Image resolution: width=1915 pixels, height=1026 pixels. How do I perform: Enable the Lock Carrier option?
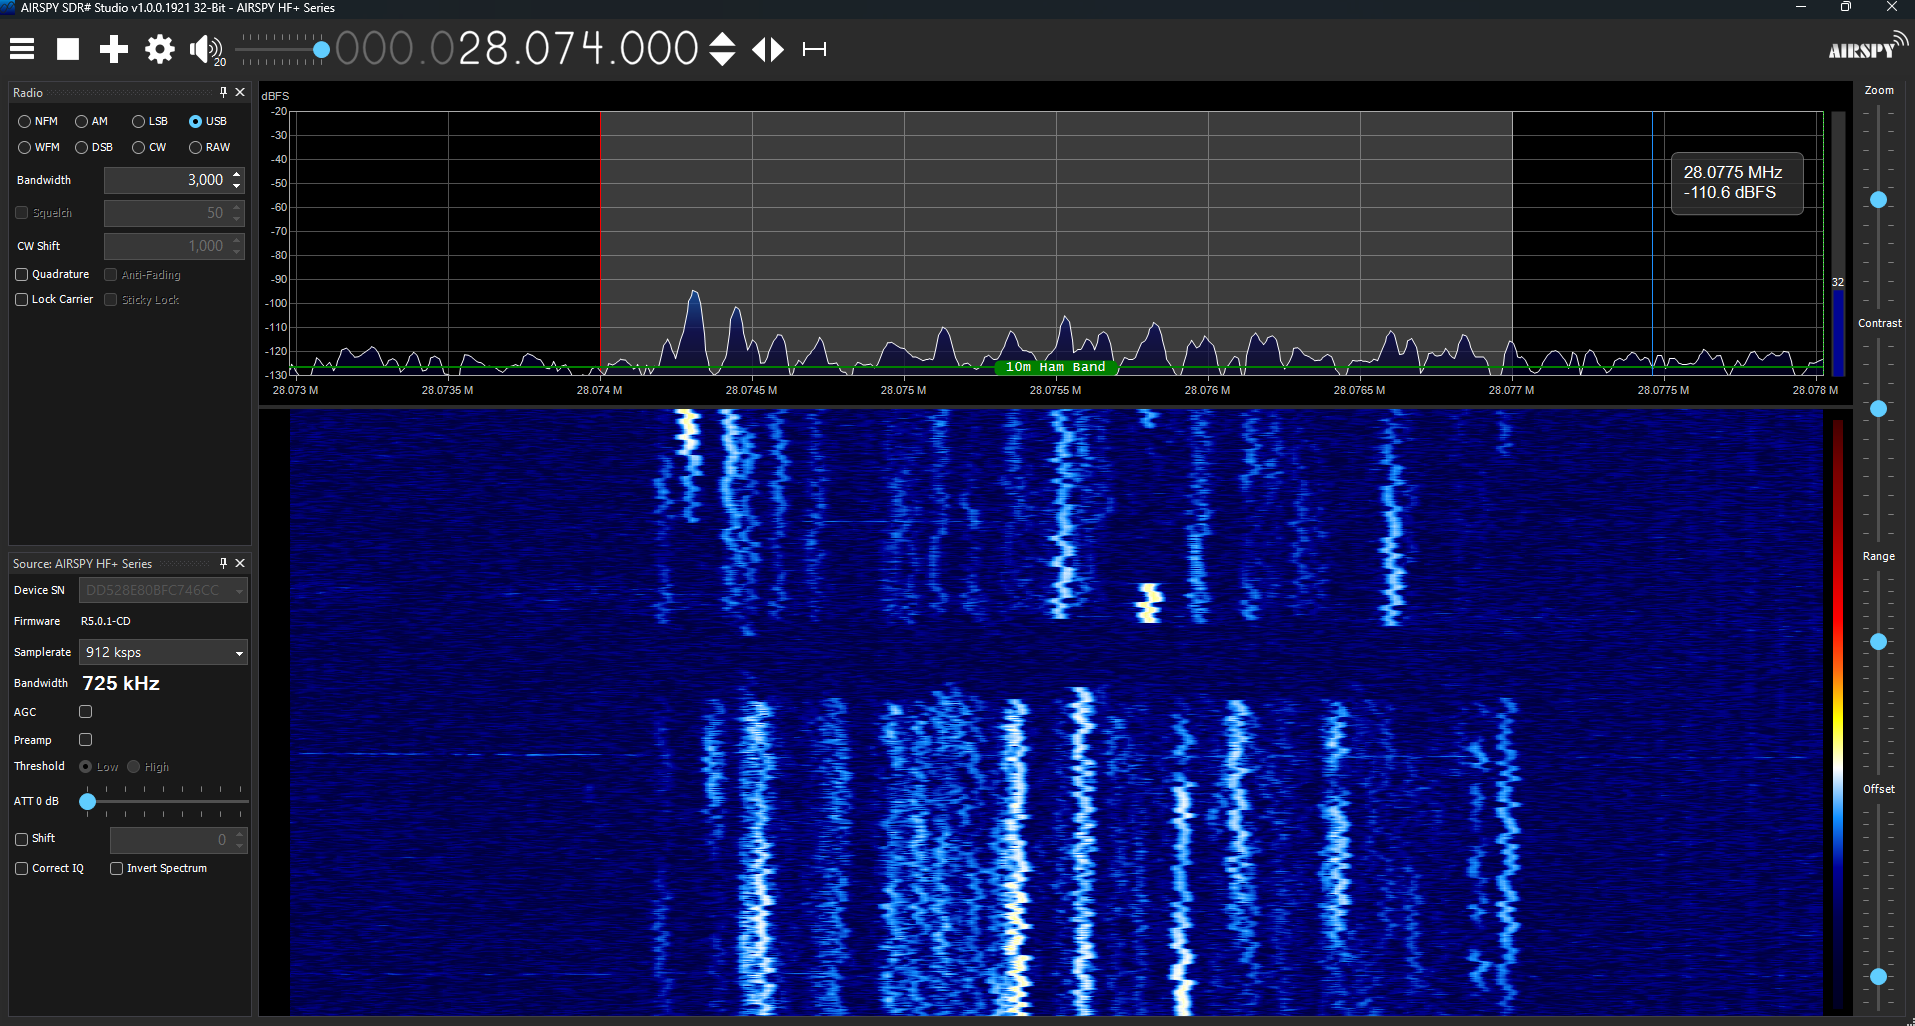pos(21,299)
